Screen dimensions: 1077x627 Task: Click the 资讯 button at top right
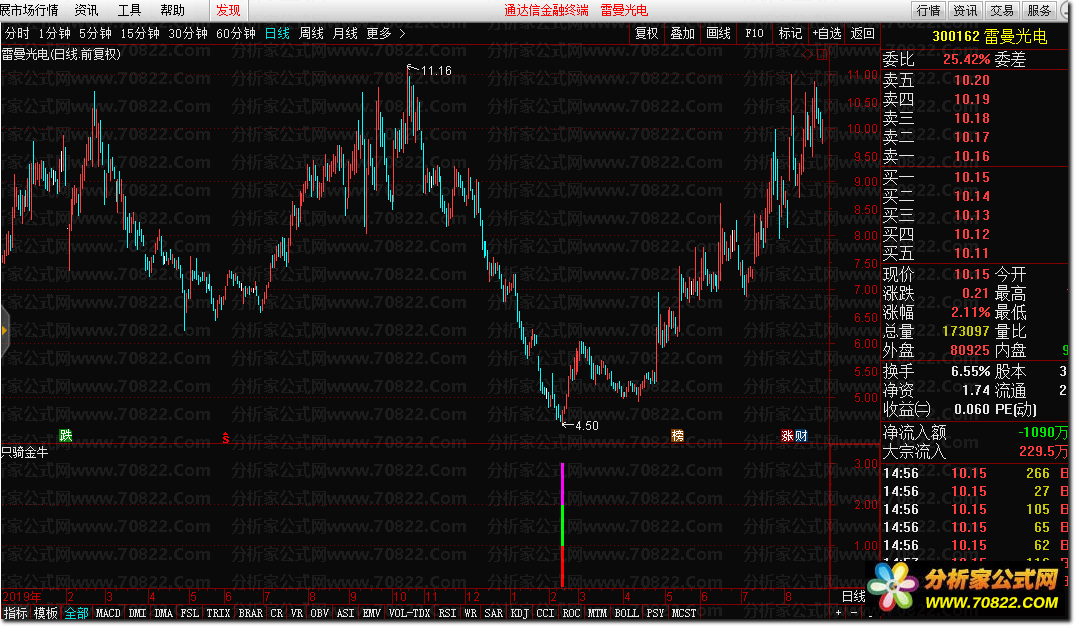click(x=965, y=10)
